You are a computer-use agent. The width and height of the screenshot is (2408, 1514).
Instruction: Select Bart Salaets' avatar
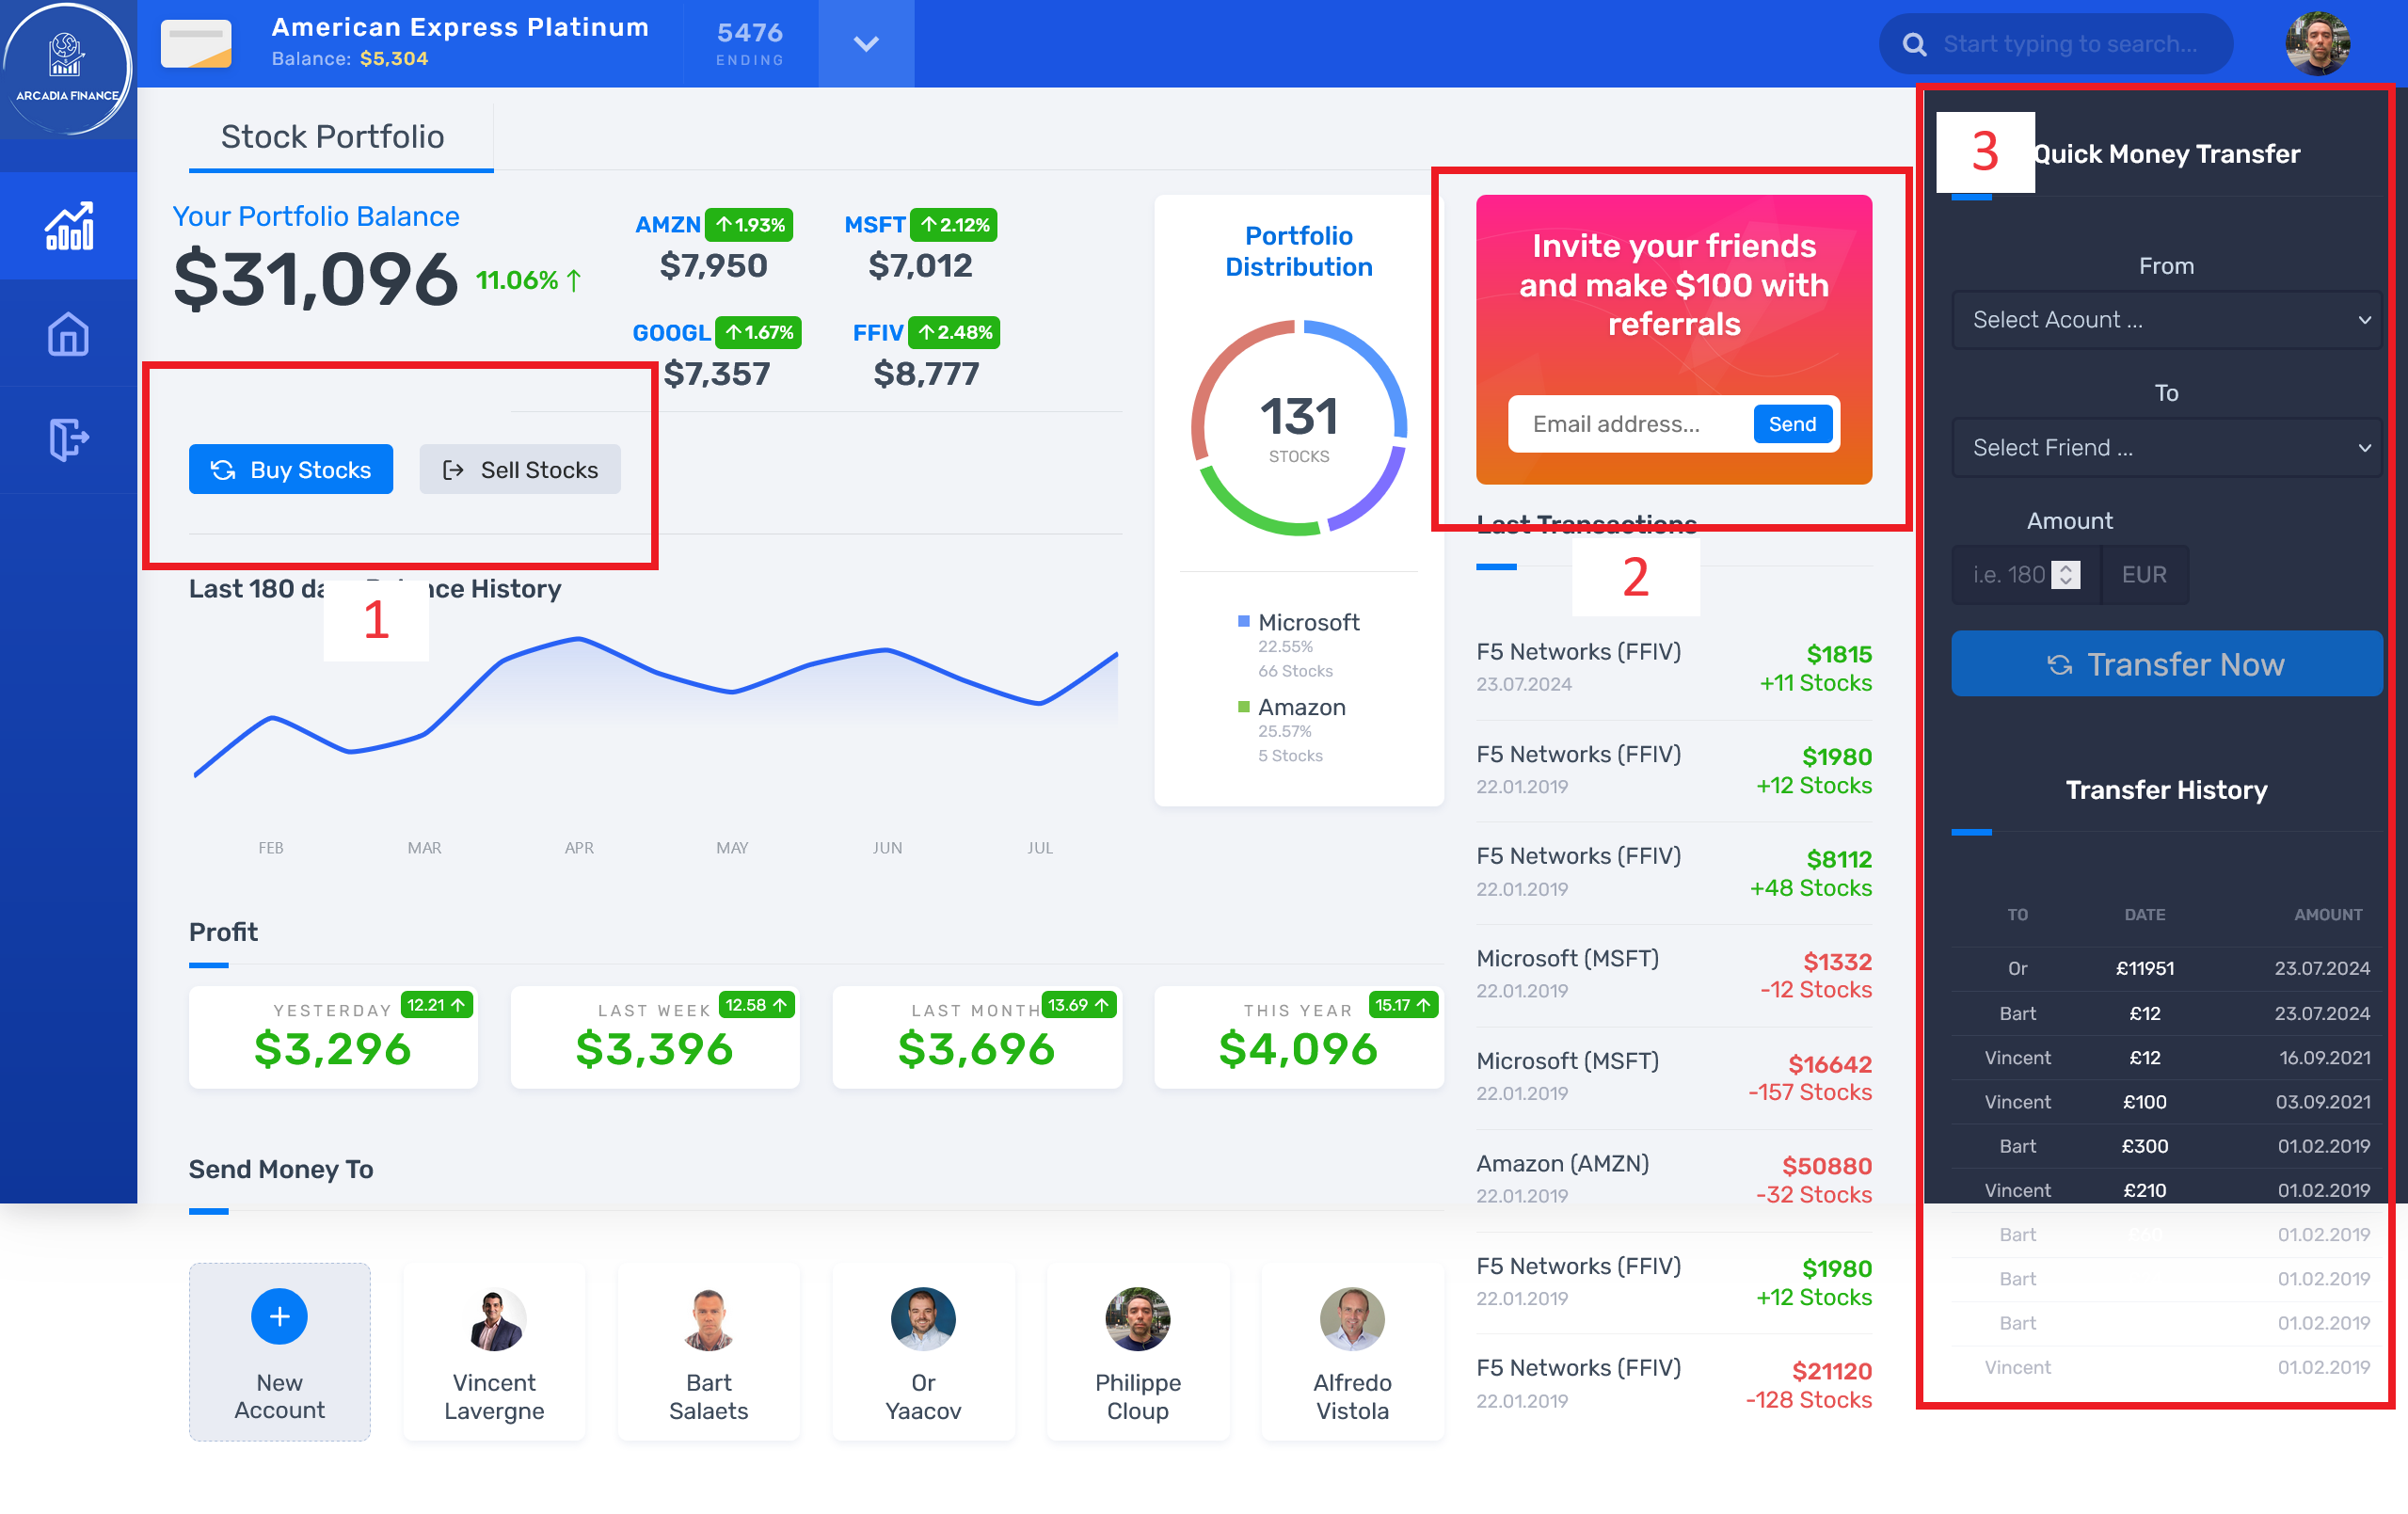coord(709,1320)
